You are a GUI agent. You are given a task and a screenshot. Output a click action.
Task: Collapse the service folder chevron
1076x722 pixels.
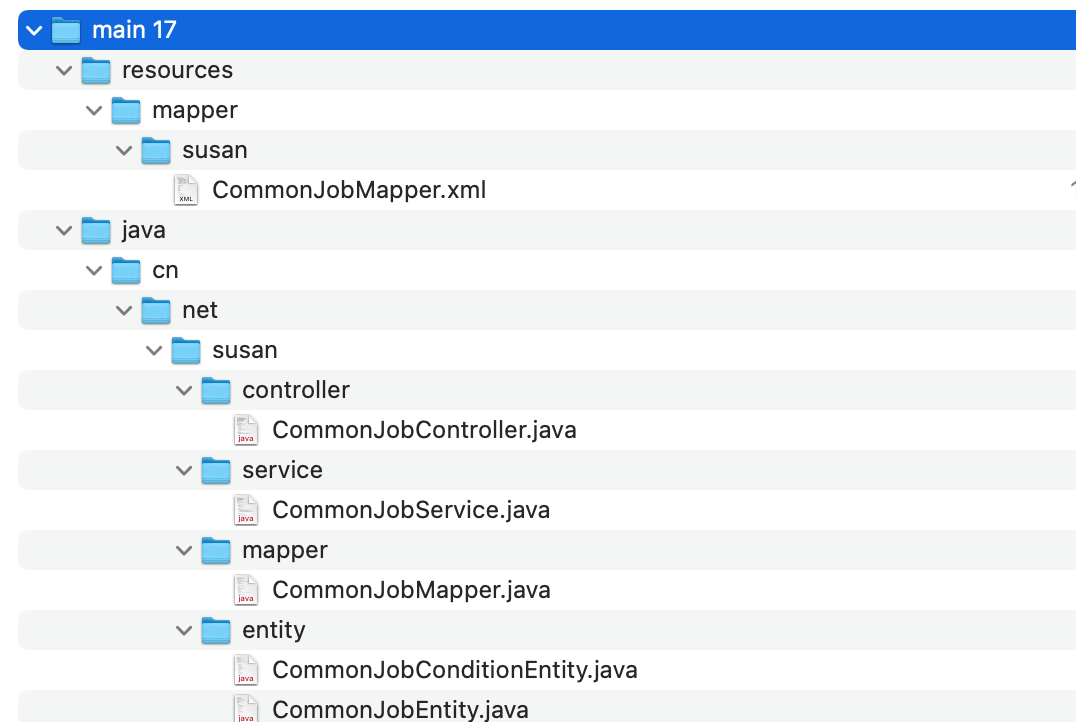(185, 470)
